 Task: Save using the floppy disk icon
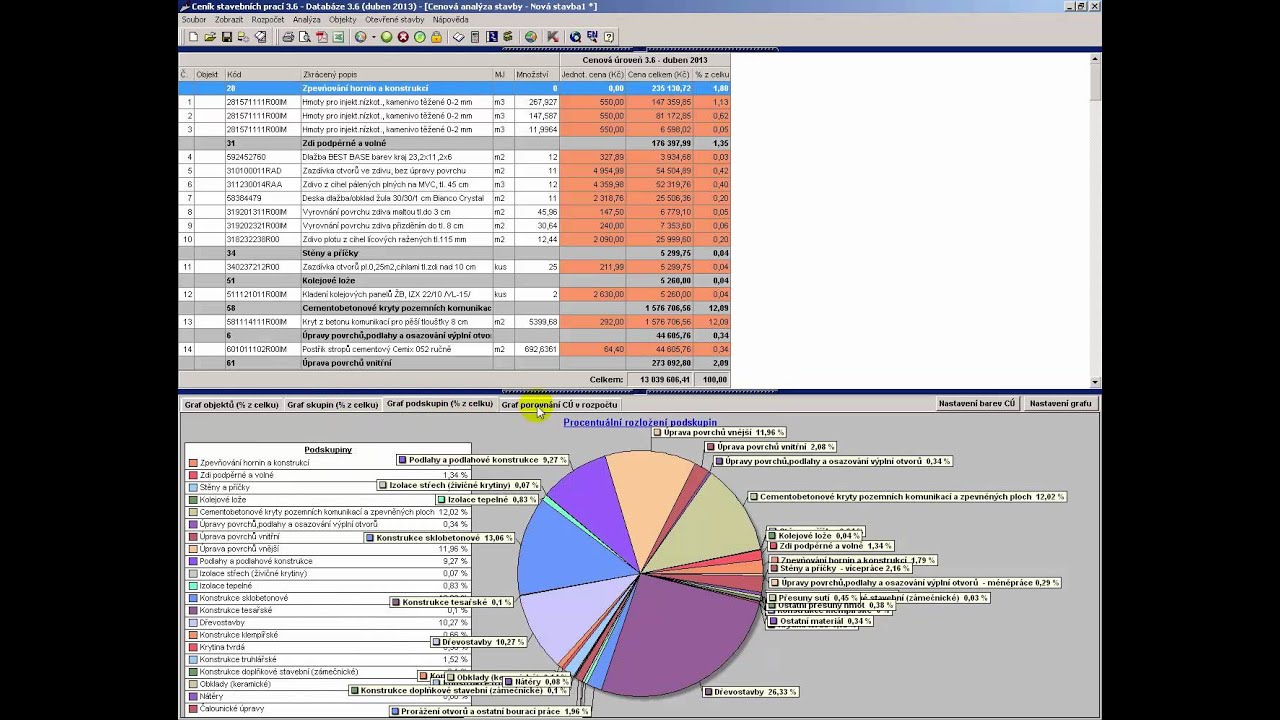pos(227,37)
